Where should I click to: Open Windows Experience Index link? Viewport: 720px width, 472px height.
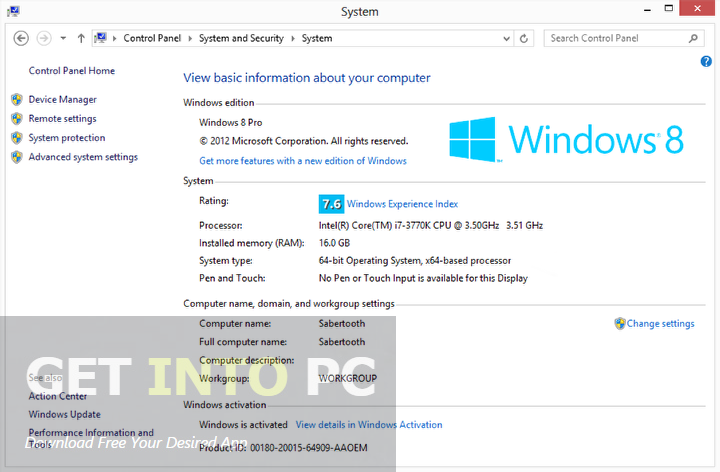(x=402, y=204)
